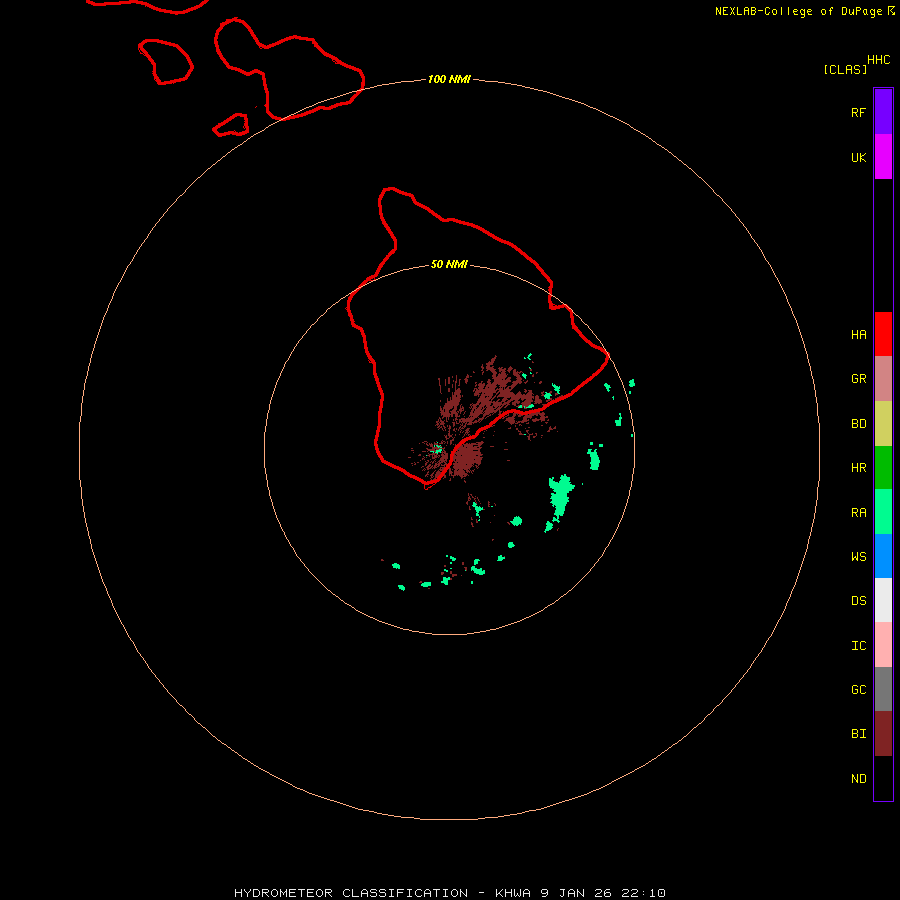Image resolution: width=900 pixels, height=900 pixels.
Task: Pick the HR dark green legend swatch
Action: click(883, 467)
